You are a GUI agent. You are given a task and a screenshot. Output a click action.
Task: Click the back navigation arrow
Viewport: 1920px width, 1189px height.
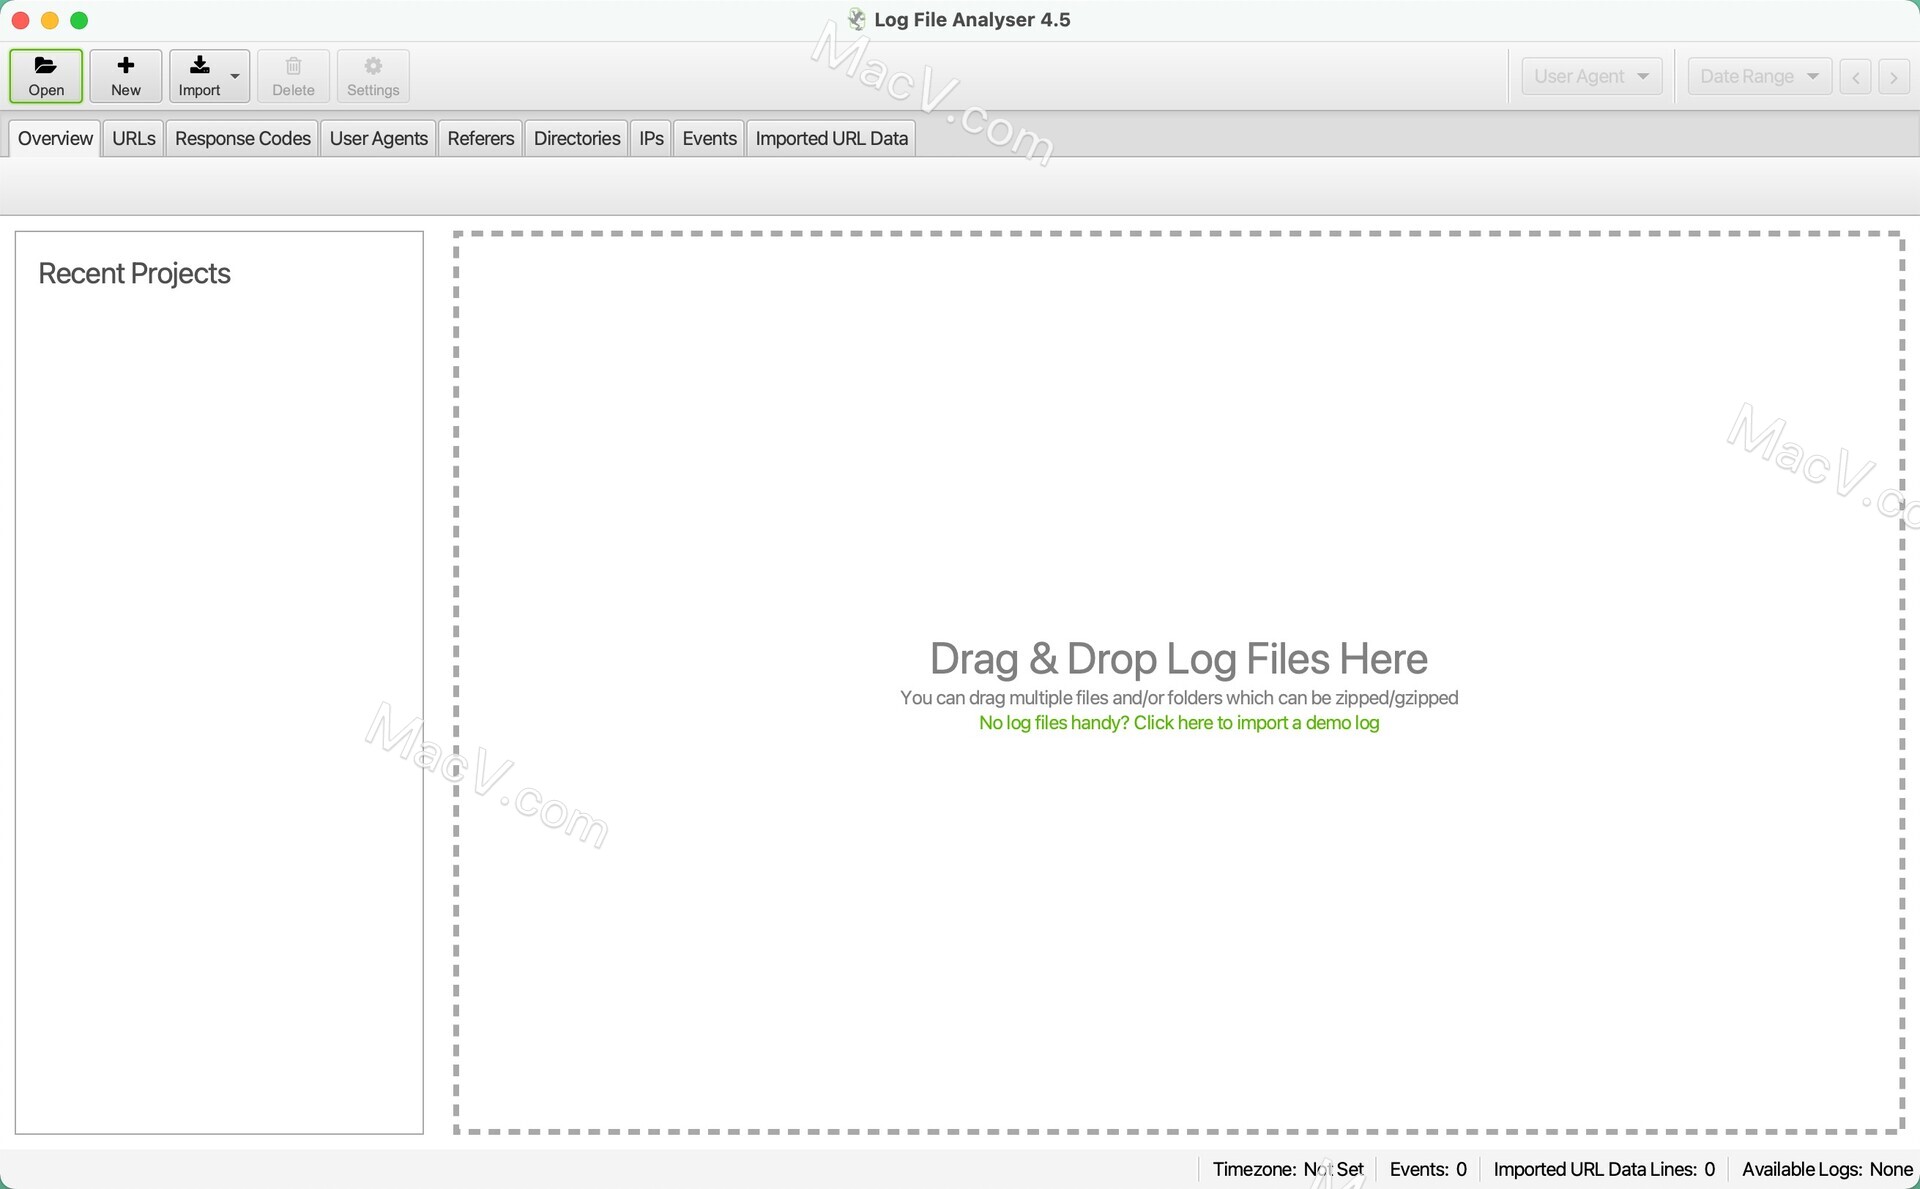tap(1856, 75)
